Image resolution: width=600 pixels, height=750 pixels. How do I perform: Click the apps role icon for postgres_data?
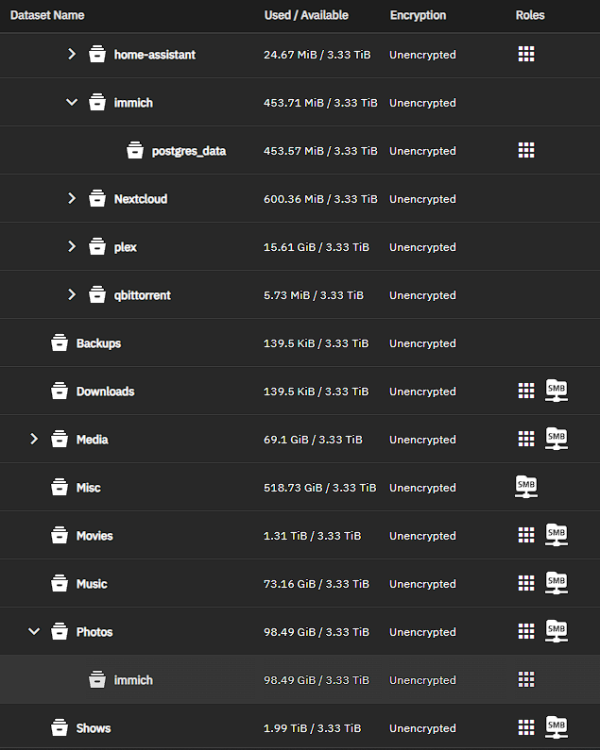pos(526,150)
